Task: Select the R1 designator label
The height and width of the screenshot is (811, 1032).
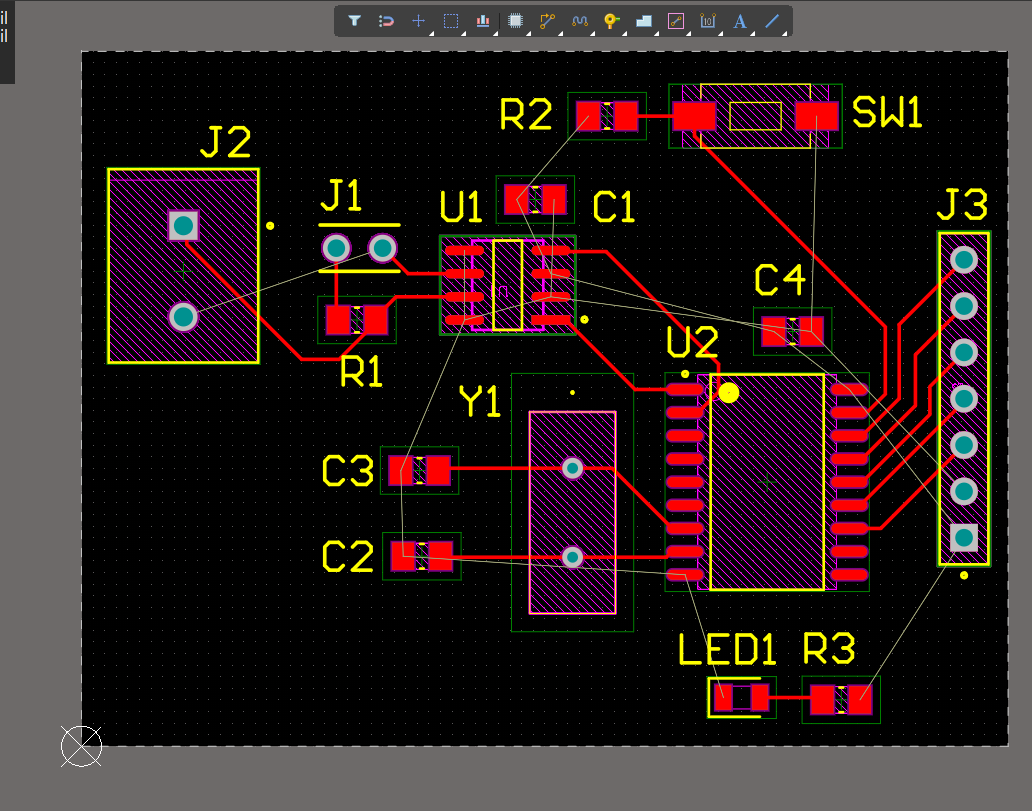Action: (x=361, y=373)
